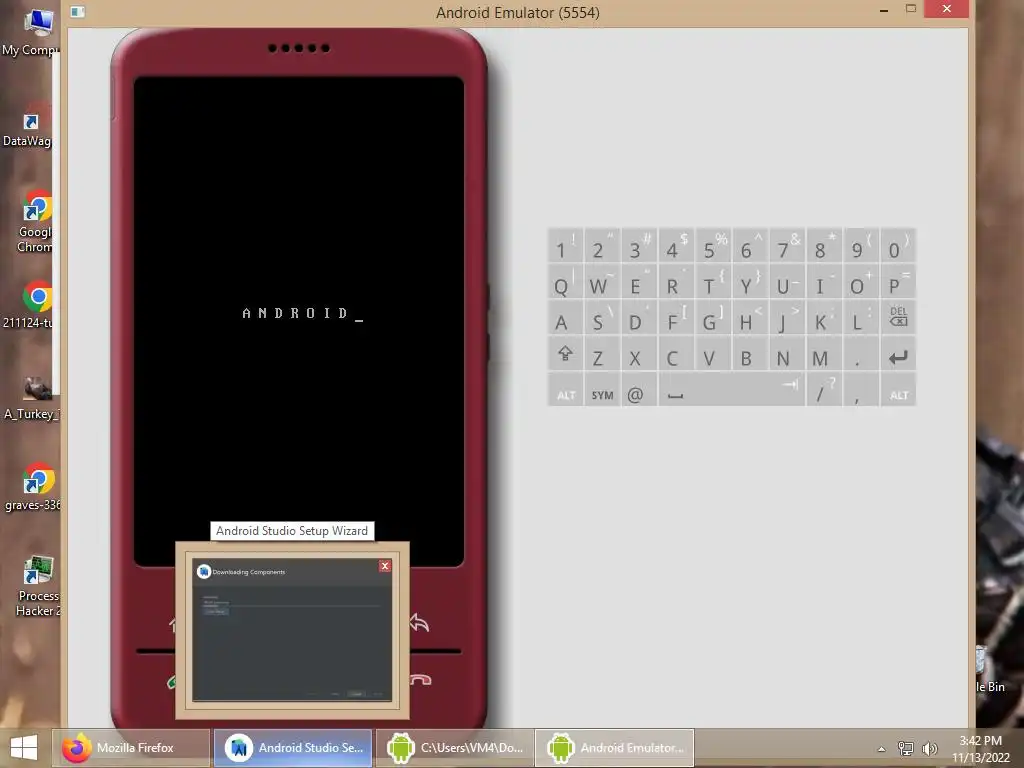Tap the H key on emulator keyboard
The height and width of the screenshot is (768, 1024).
click(x=750, y=318)
